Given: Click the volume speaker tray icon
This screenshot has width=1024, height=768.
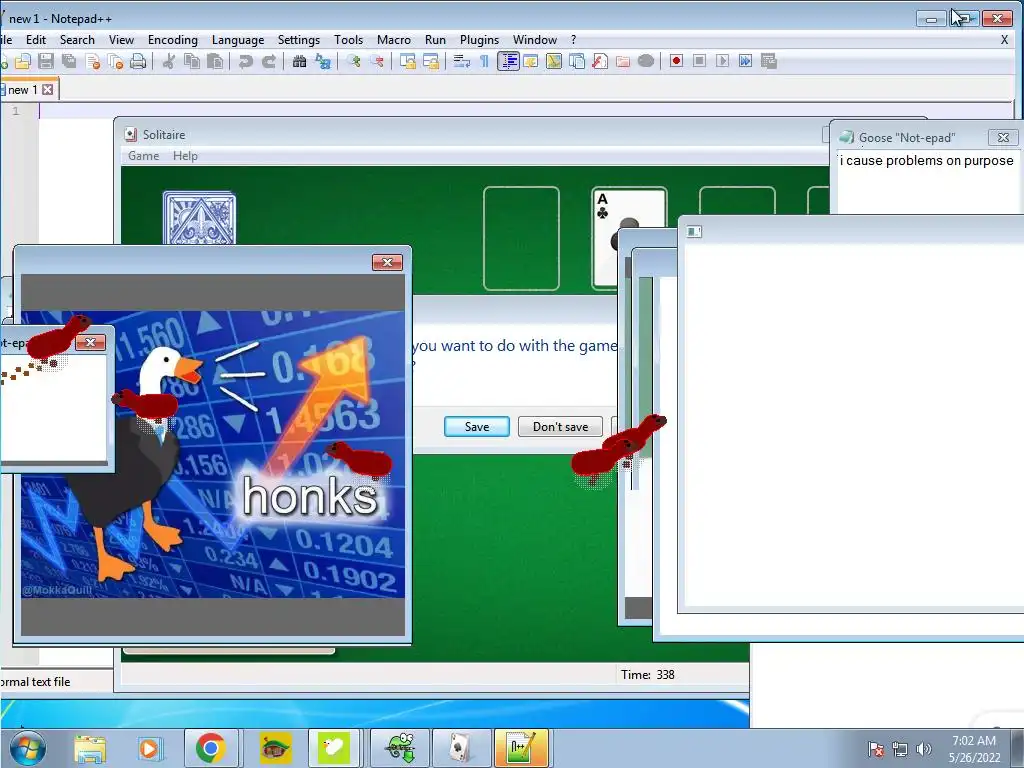Looking at the screenshot, I should (923, 749).
